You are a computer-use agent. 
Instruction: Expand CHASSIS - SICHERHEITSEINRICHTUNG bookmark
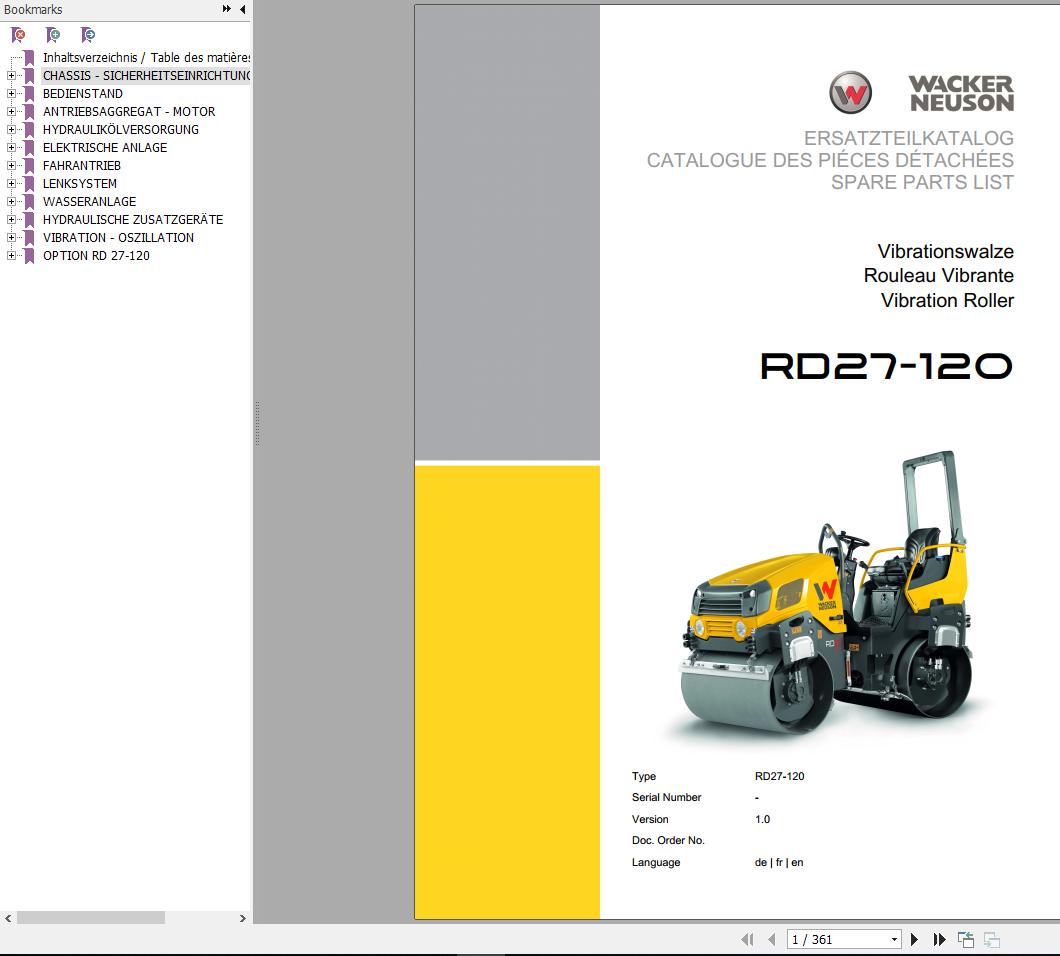coord(11,76)
